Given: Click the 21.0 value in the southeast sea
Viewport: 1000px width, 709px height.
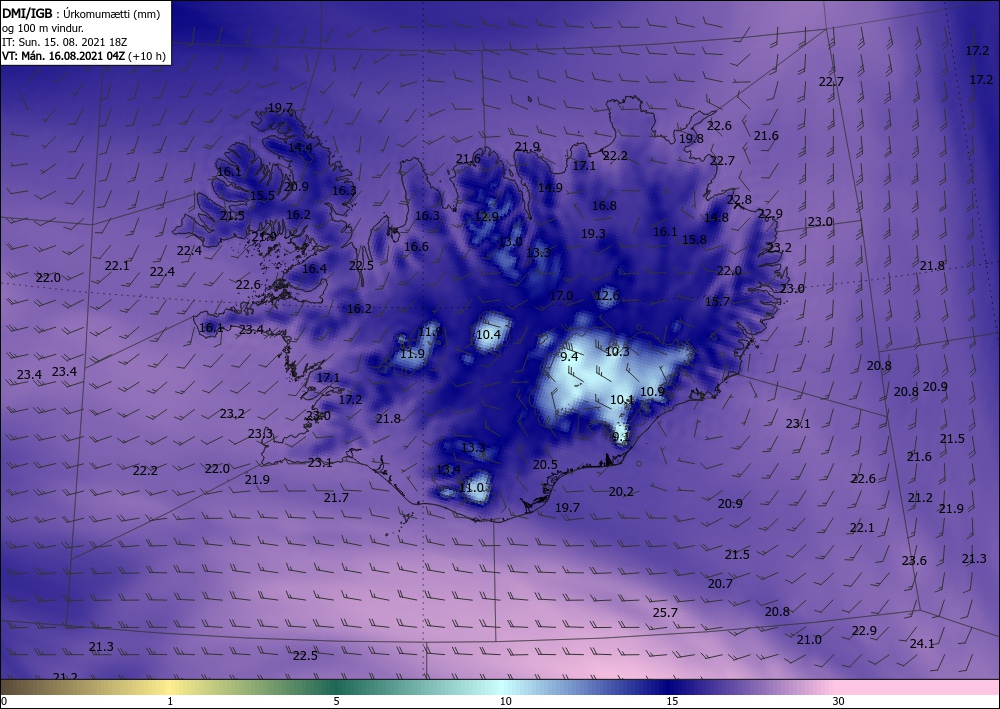Looking at the screenshot, I should pyautogui.click(x=809, y=640).
